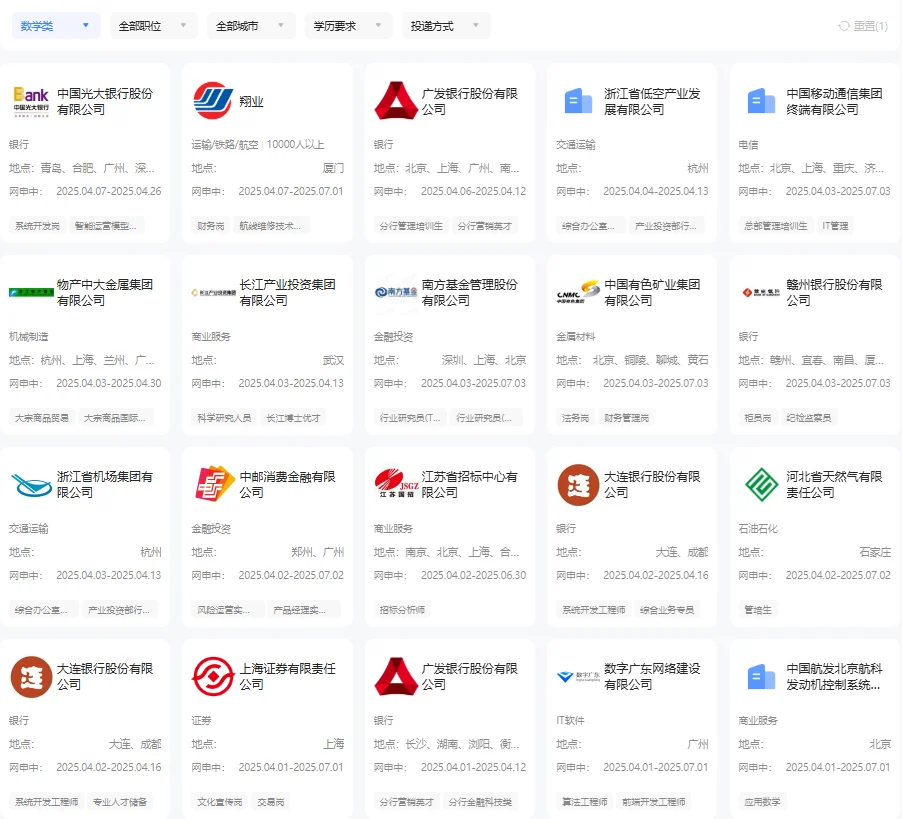Click 大连银行 logo on the 专业人才储备 card
This screenshot has width=902, height=819.
tap(31, 676)
